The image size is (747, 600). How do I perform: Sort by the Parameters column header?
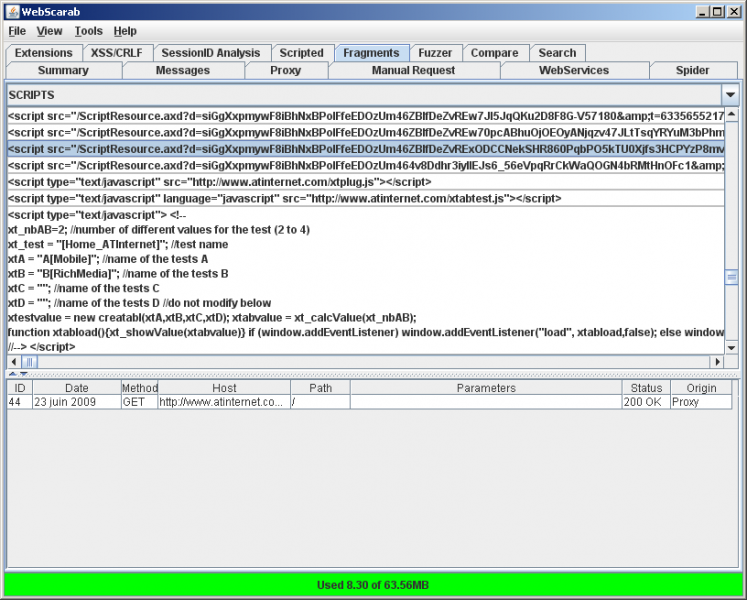486,388
